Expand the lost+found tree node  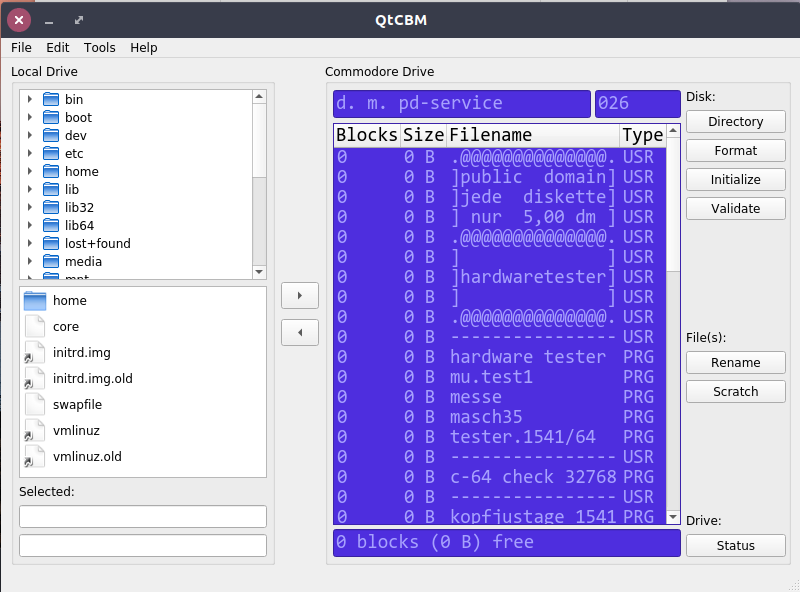coord(30,244)
